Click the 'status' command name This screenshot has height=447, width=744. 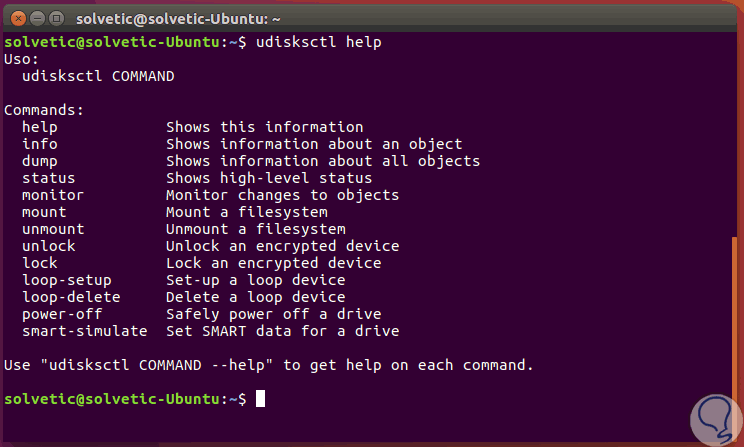coord(49,178)
